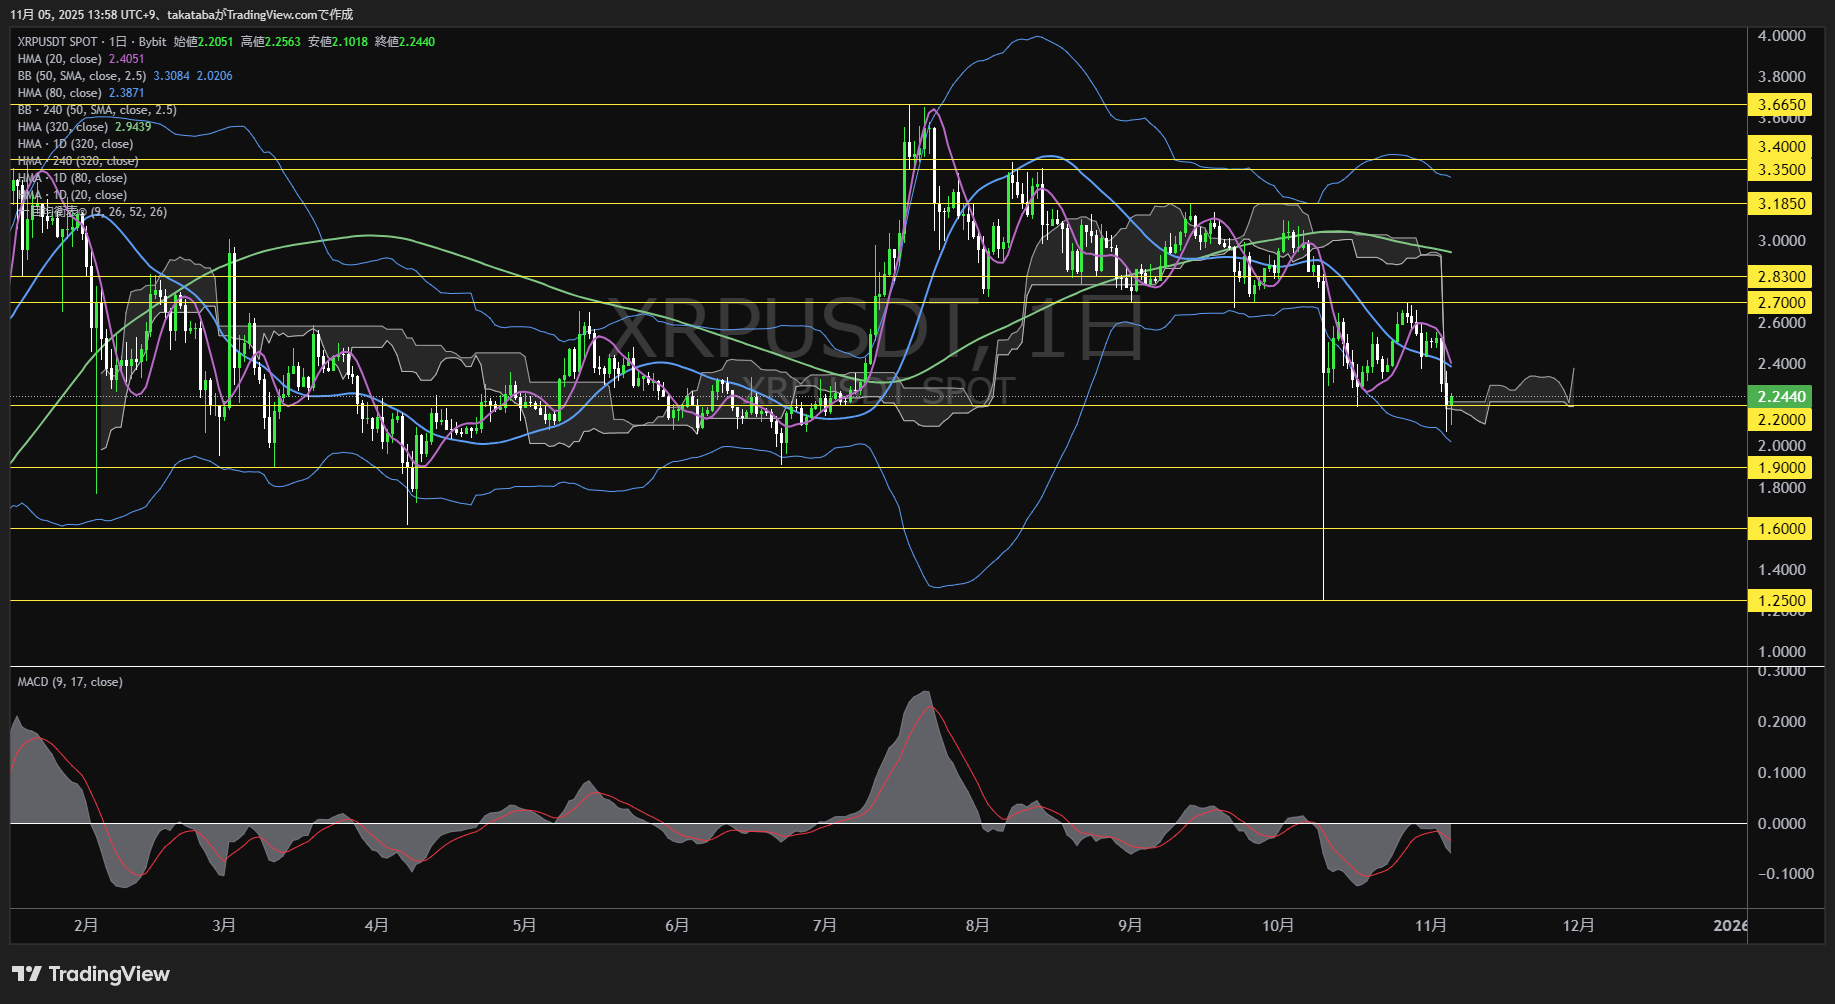Toggle the BB (50, SMA, close, 2.5) indicator
Viewport: 1835px width, 1004px height.
click(x=80, y=75)
